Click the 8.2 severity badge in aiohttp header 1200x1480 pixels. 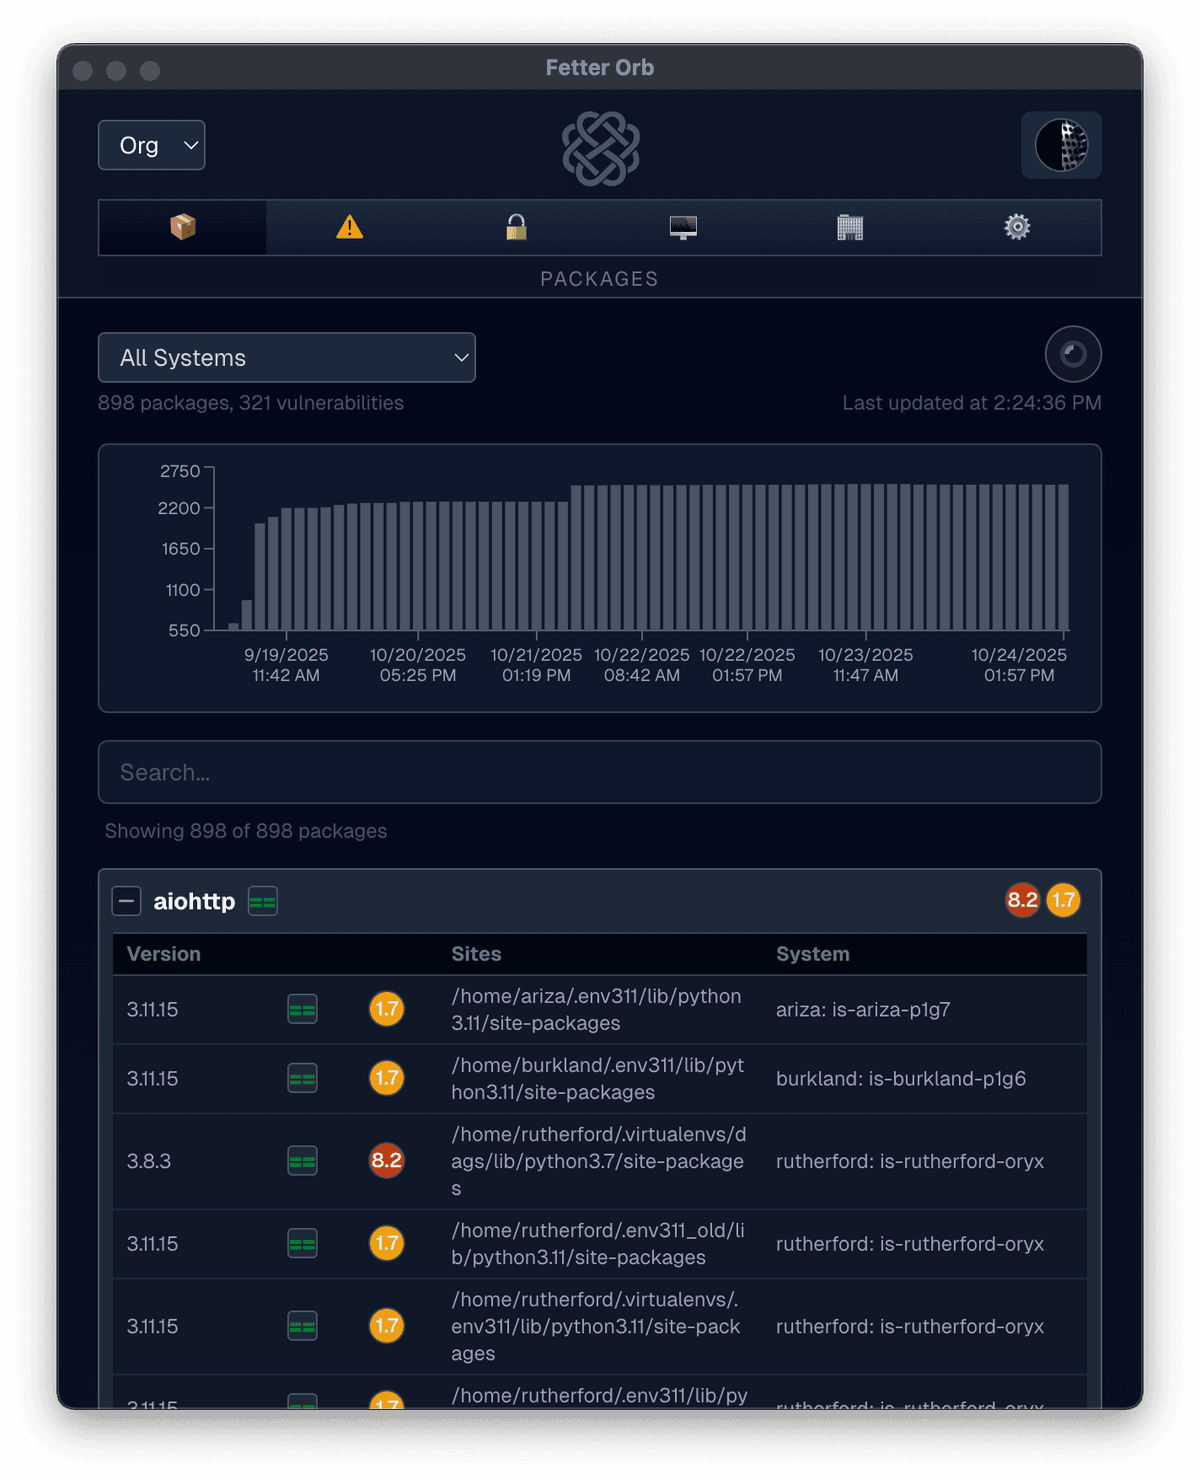pyautogui.click(x=1022, y=900)
